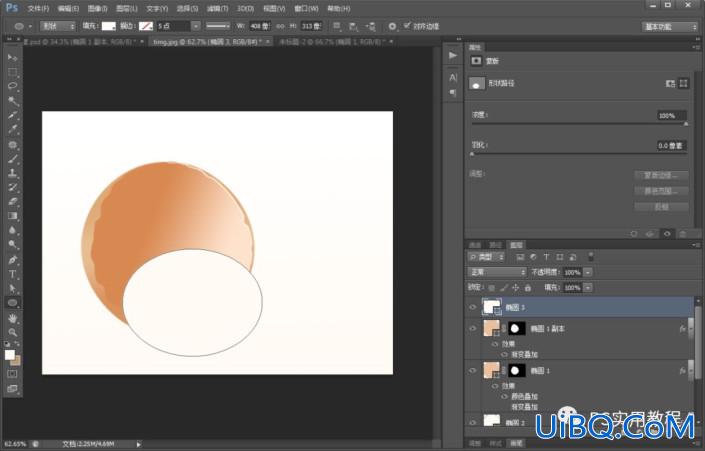Open the workspace switcher dropdown

tap(669, 27)
